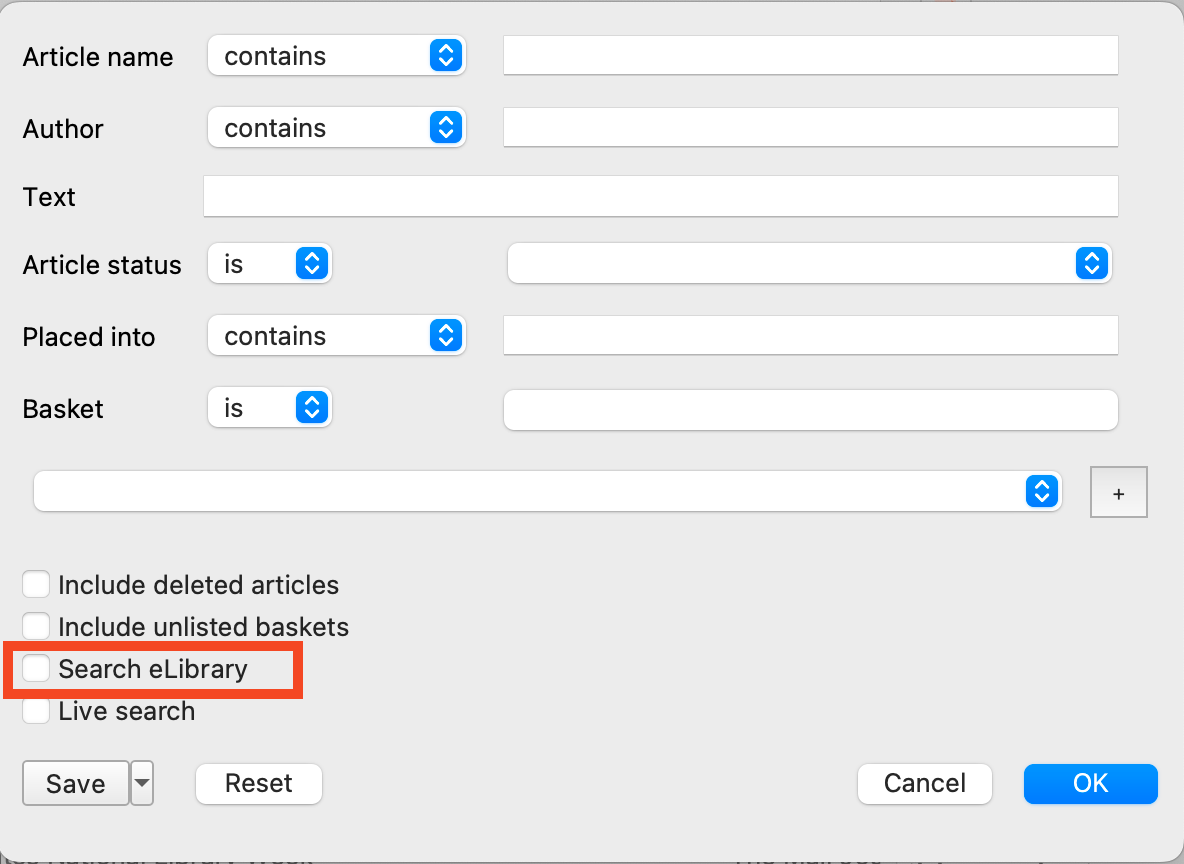Click the Basket condition chevron icon
Image resolution: width=1184 pixels, height=864 pixels.
(311, 407)
